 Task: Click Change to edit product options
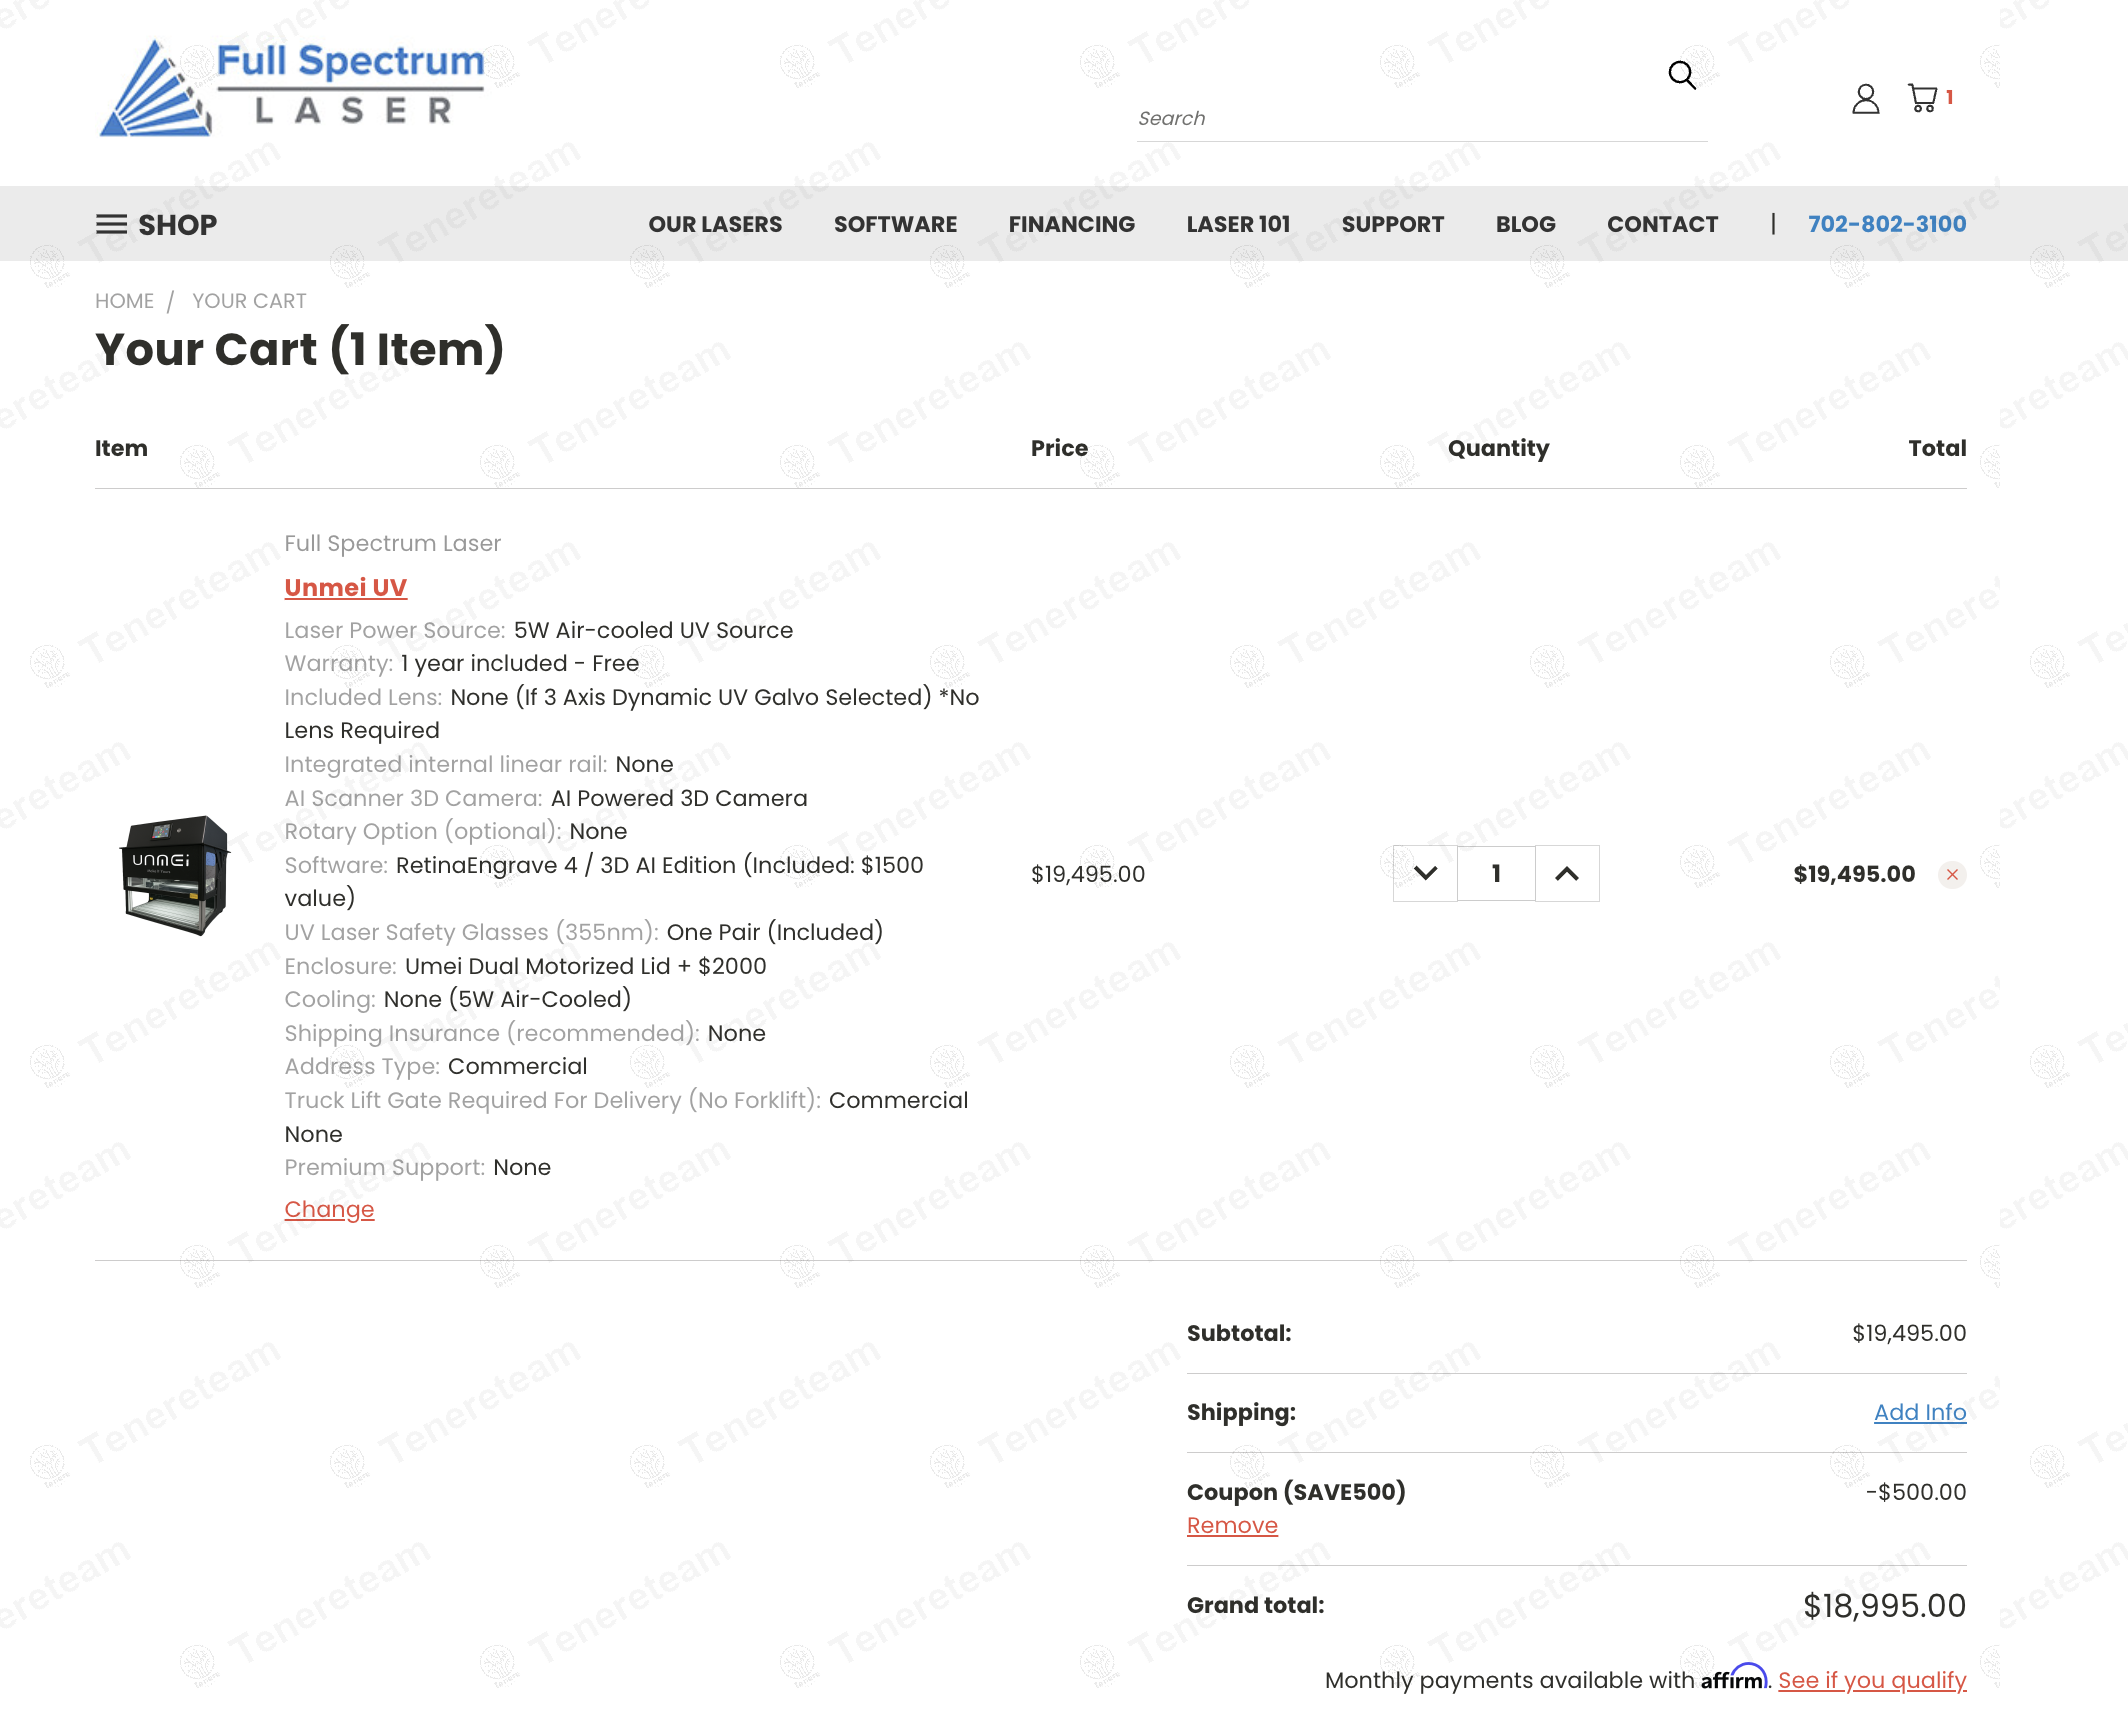(329, 1209)
